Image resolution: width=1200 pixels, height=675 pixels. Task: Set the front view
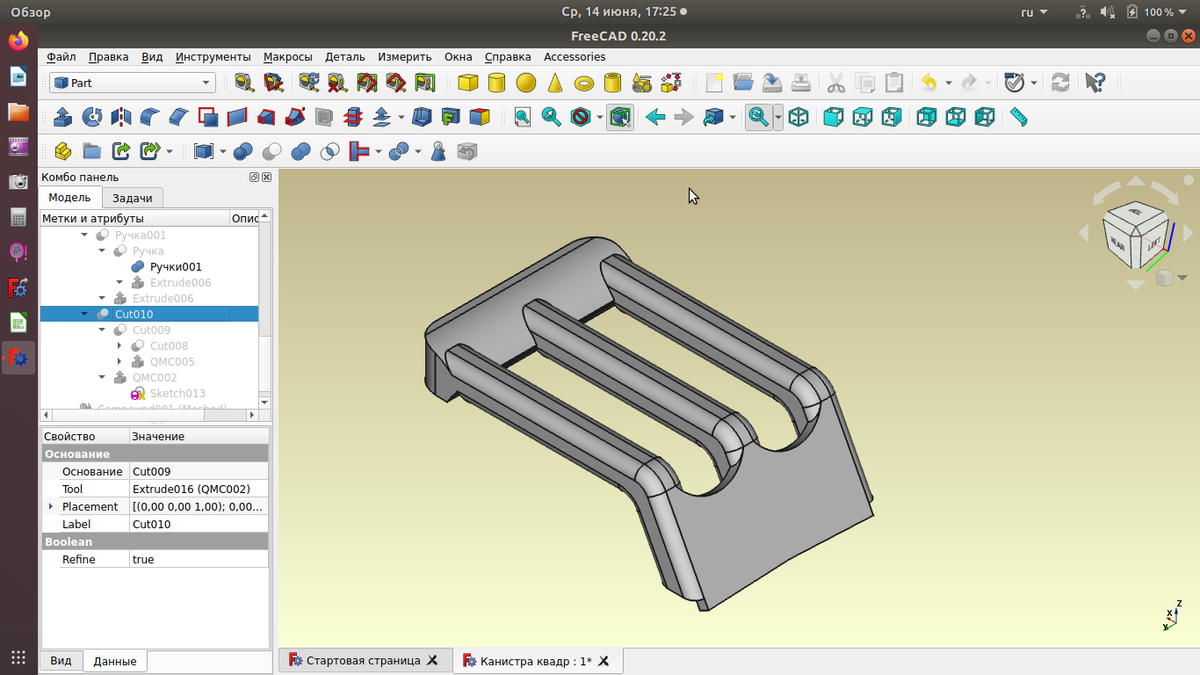833,117
